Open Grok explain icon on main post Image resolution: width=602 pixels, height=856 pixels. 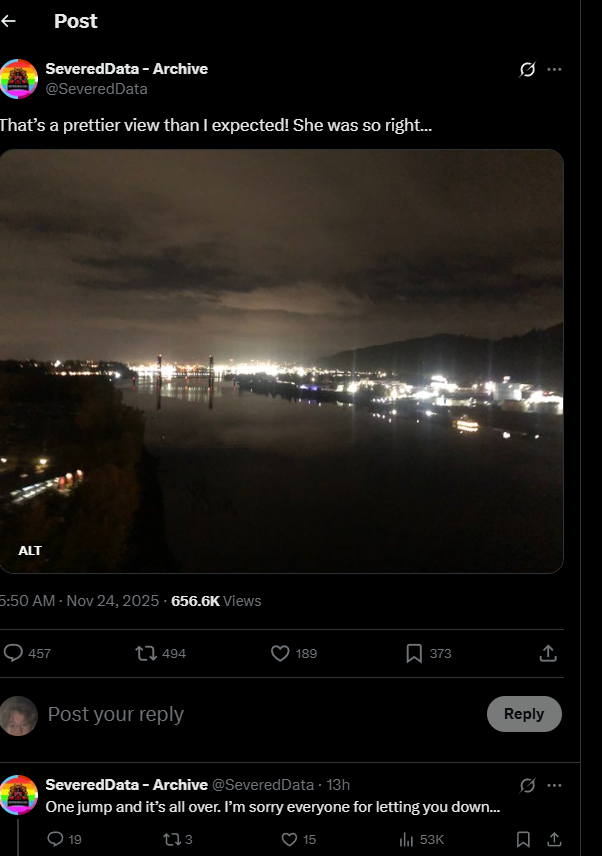[527, 70]
